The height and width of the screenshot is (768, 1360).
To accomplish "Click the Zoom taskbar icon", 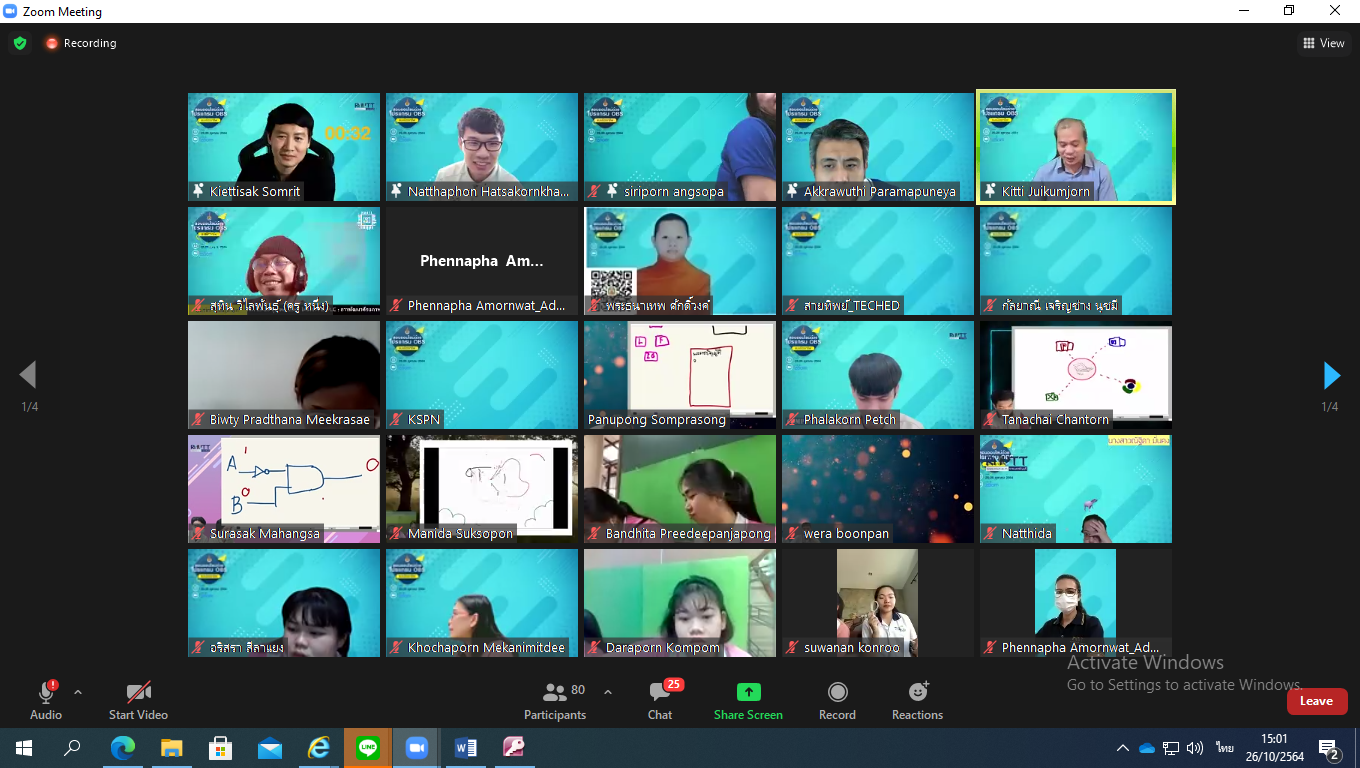I will (417, 748).
